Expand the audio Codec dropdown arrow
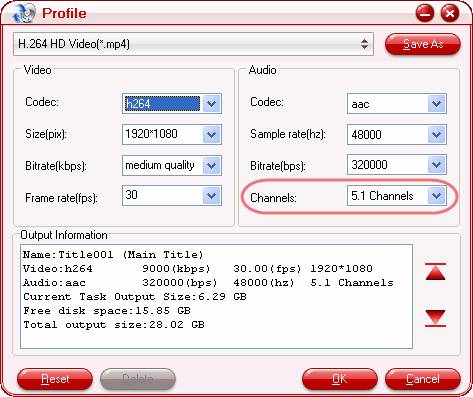Viewport: 473px width, 397px height. pyautogui.click(x=436, y=104)
